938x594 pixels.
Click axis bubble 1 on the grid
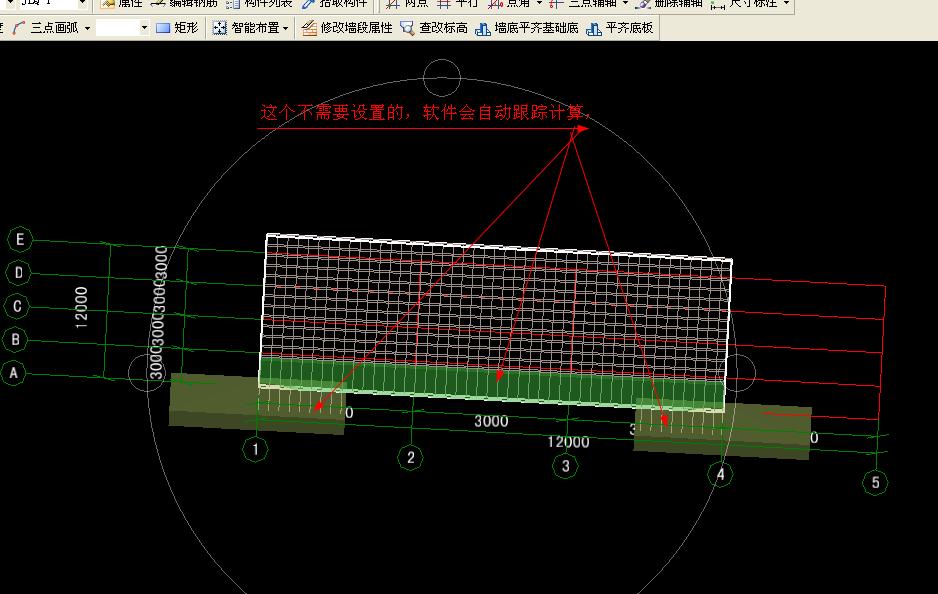[x=255, y=449]
